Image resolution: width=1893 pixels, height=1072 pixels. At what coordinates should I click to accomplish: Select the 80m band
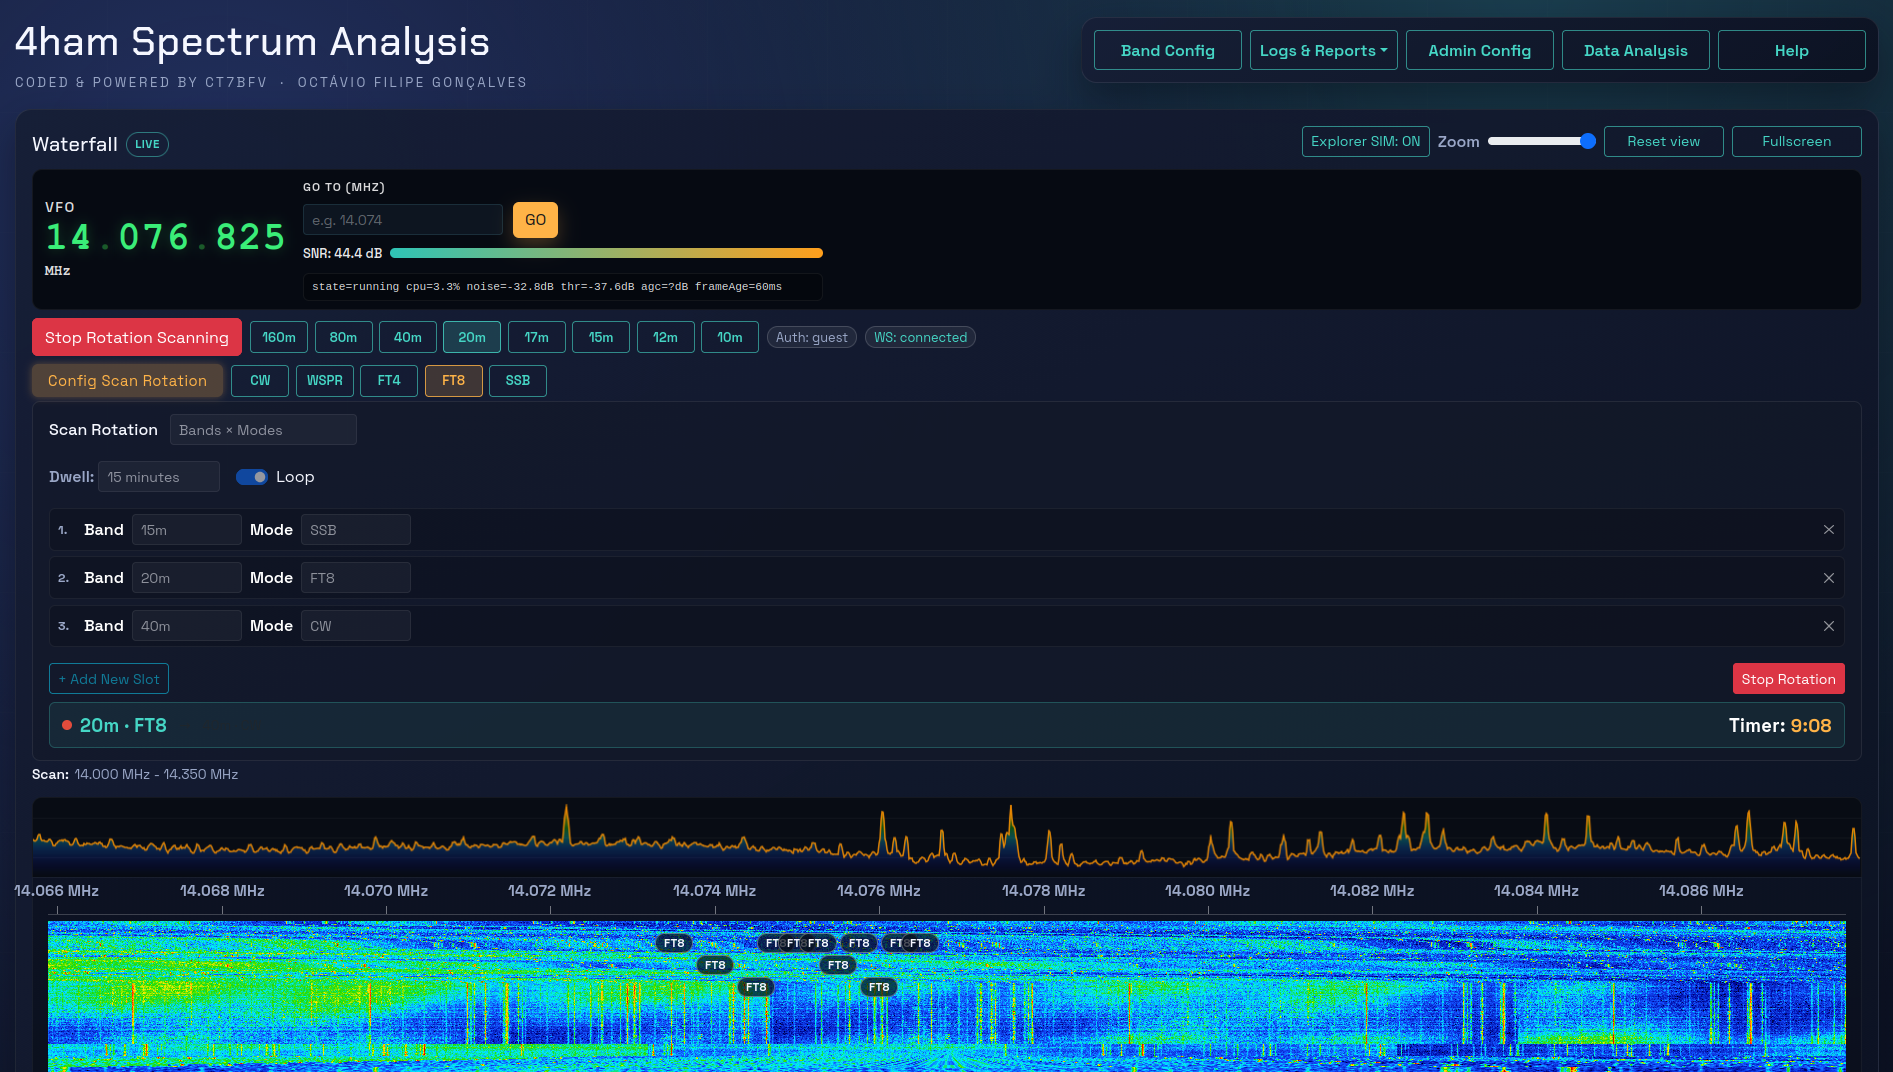tap(343, 337)
